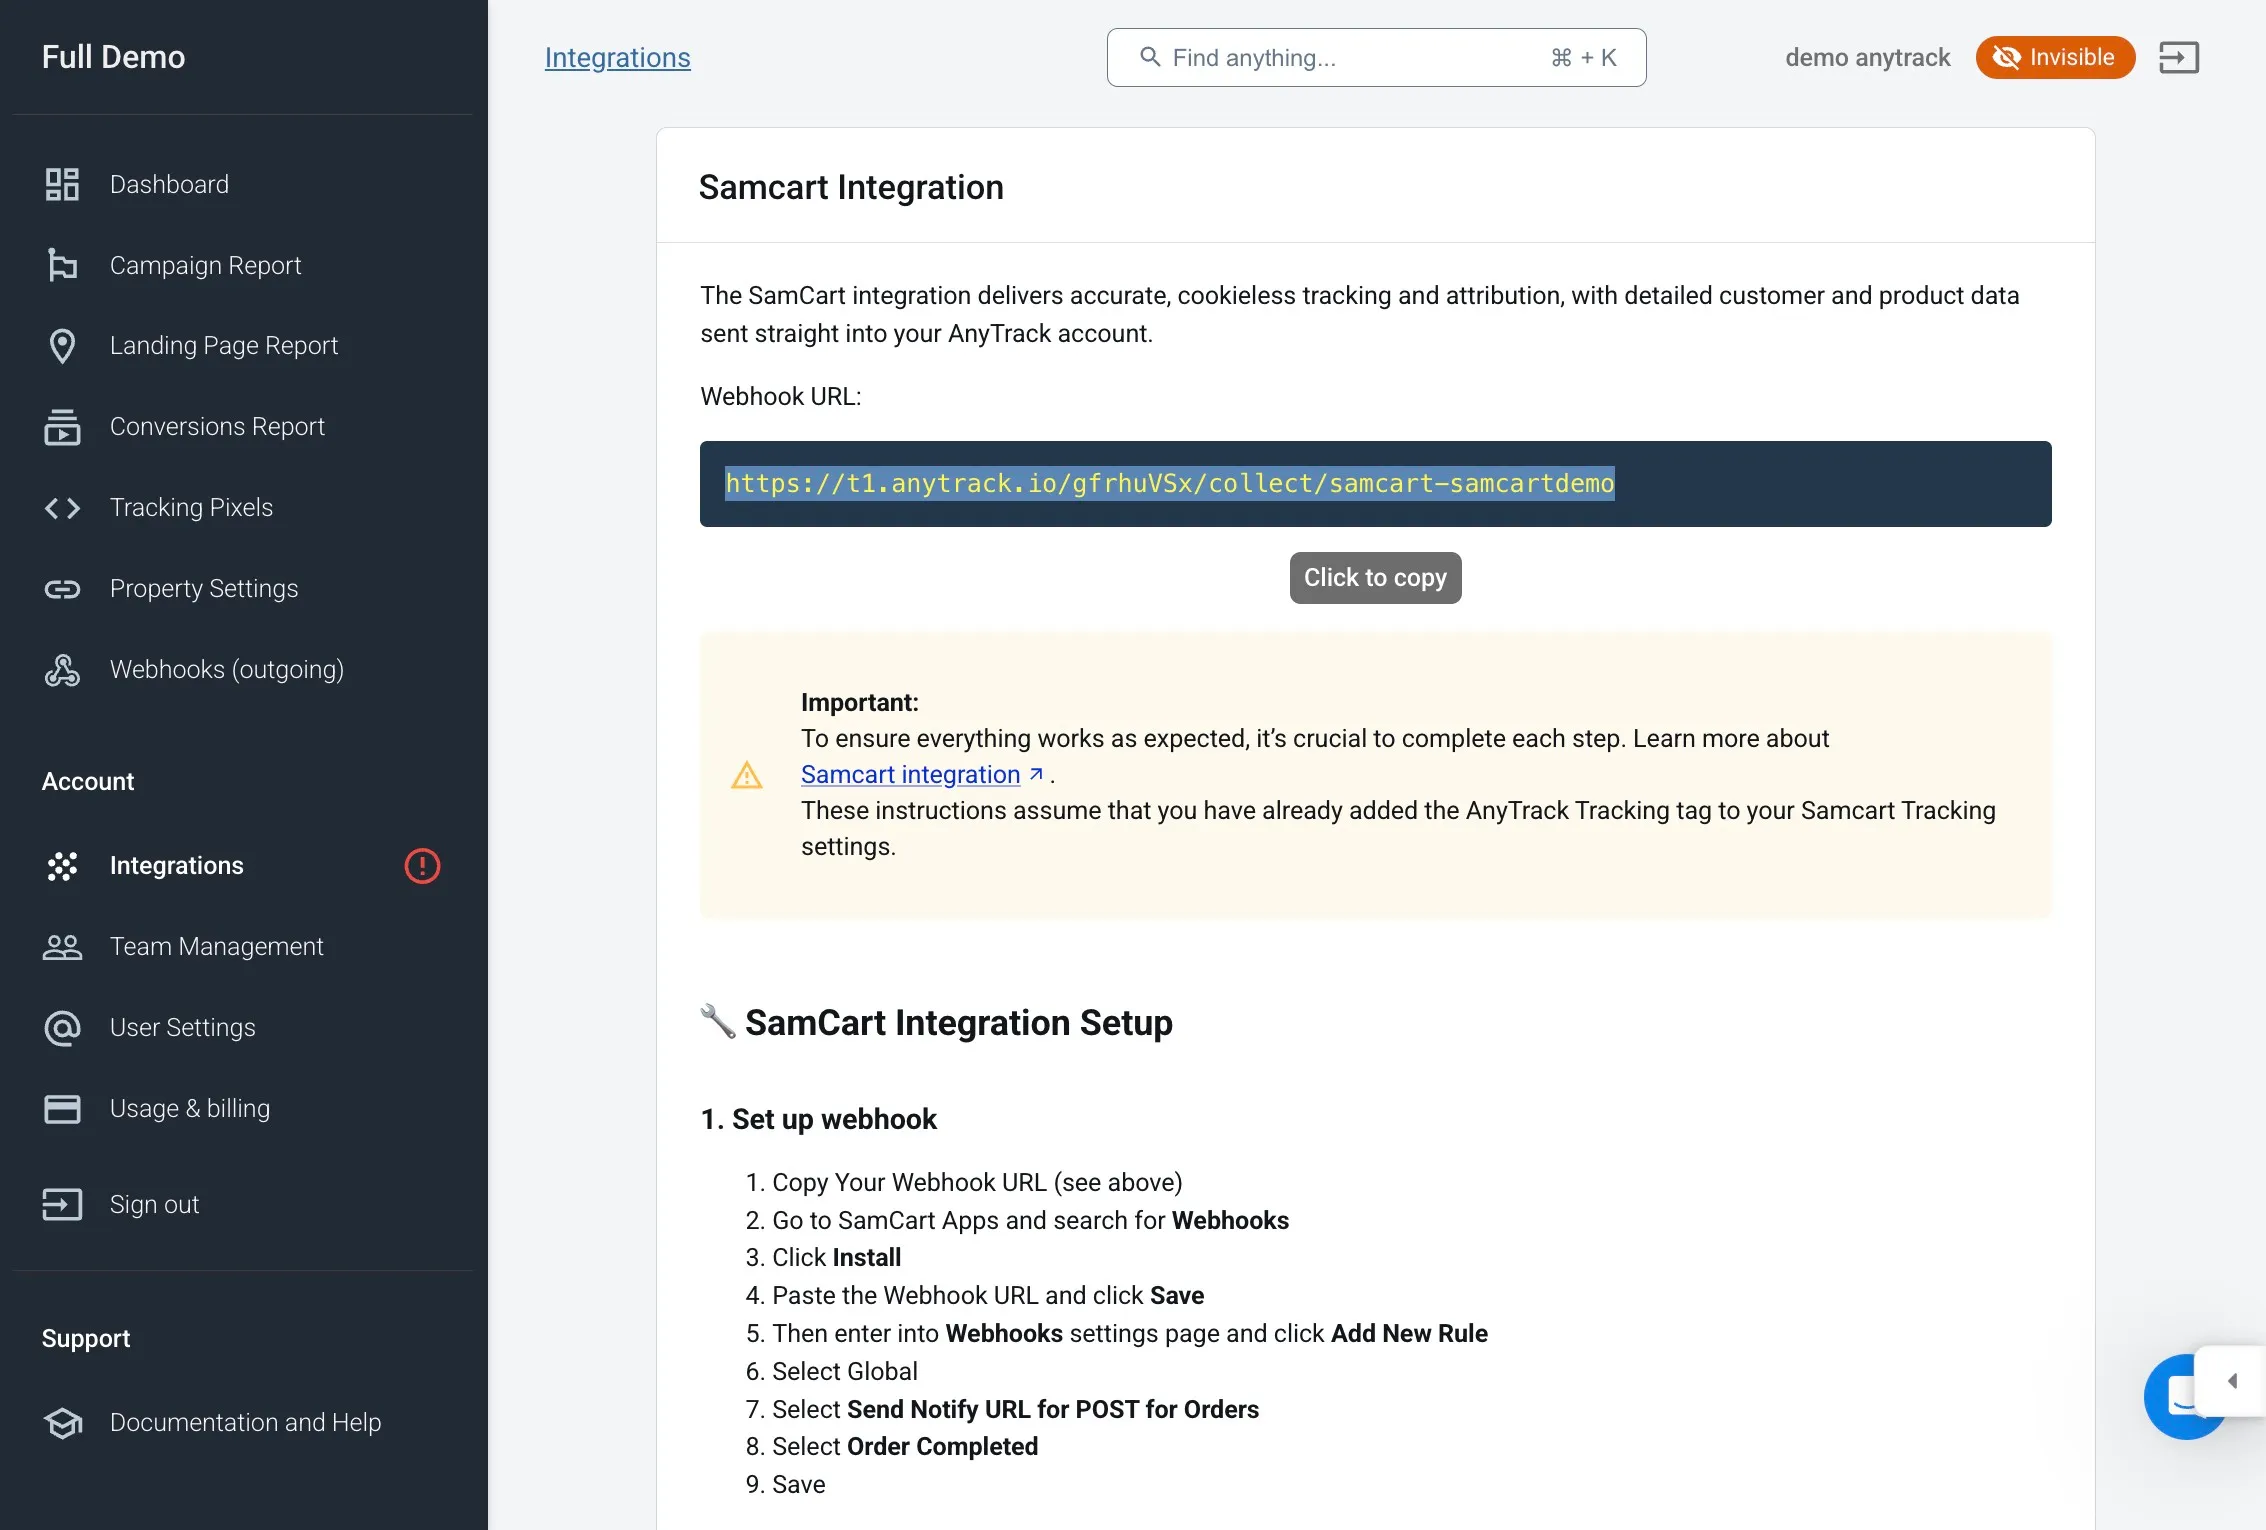Open Team Management
Image resolution: width=2266 pixels, height=1530 pixels.
(217, 947)
